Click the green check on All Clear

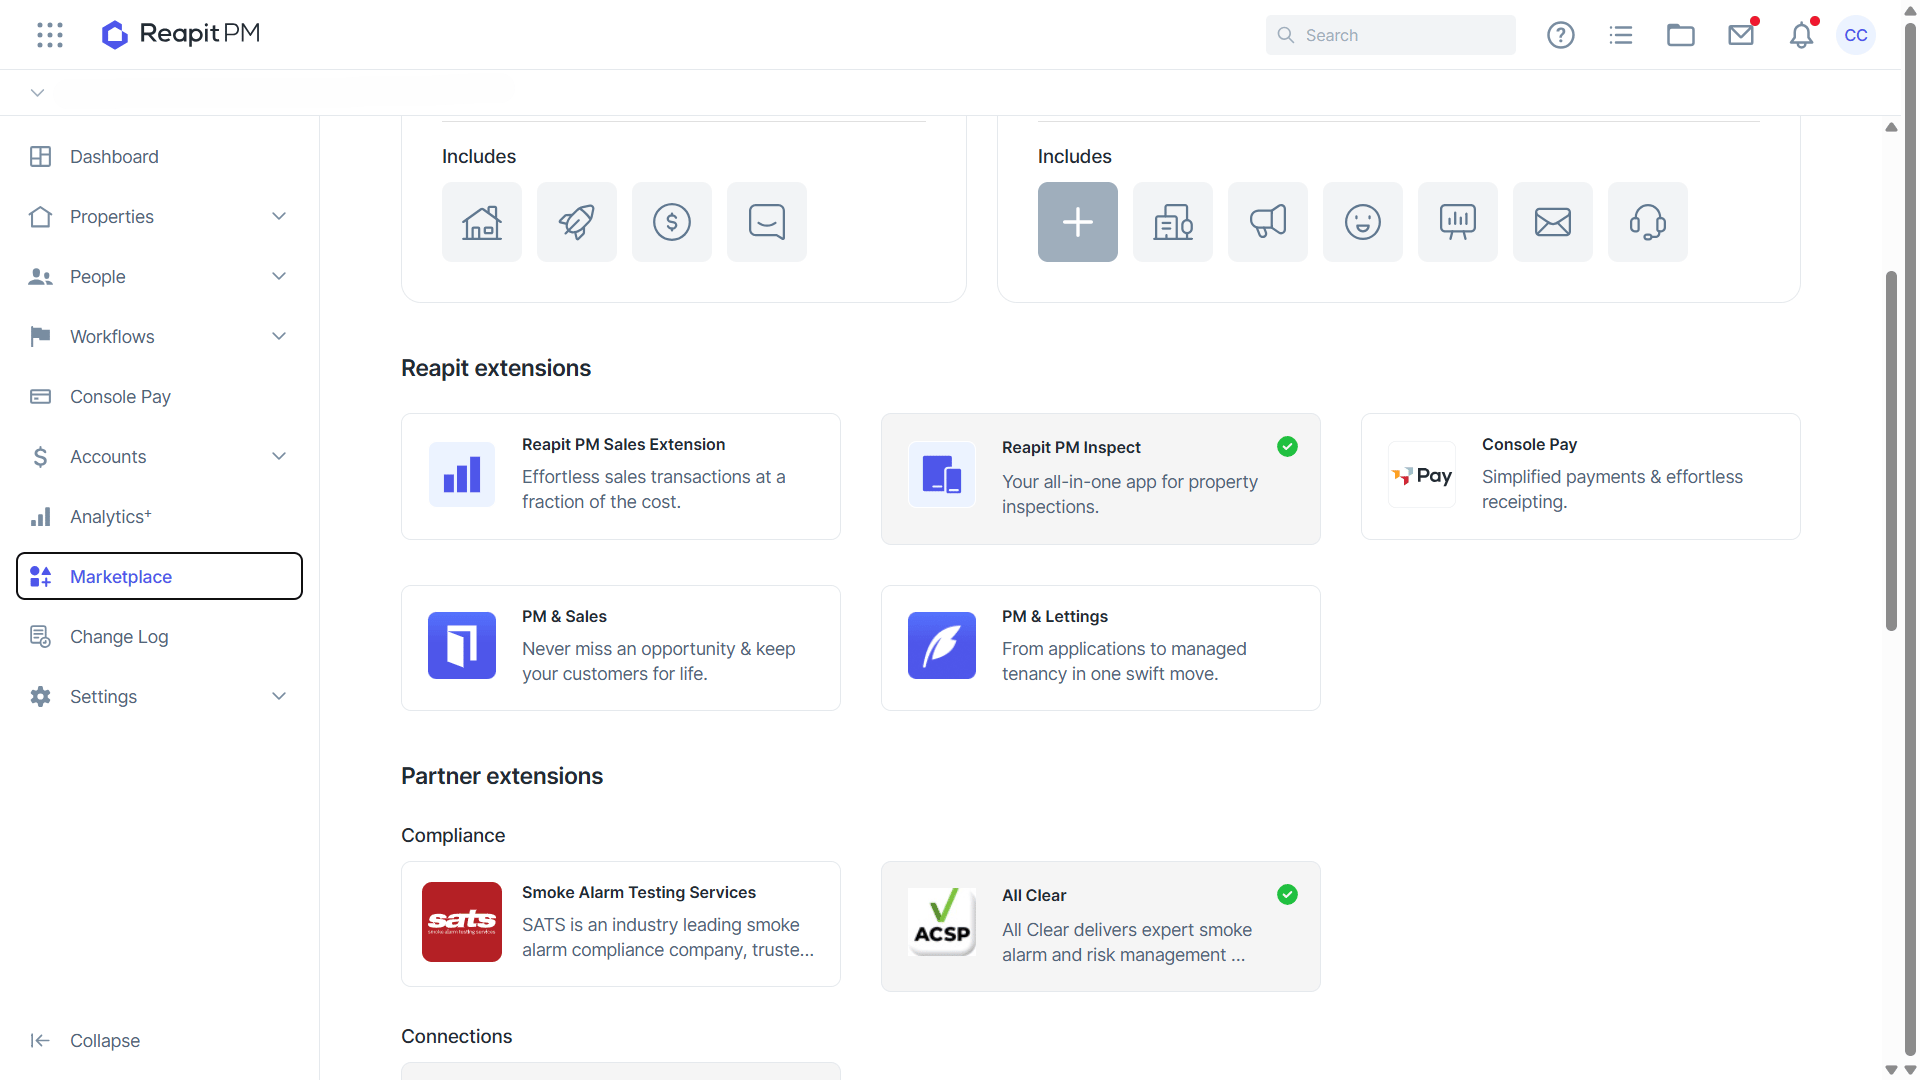pos(1287,895)
